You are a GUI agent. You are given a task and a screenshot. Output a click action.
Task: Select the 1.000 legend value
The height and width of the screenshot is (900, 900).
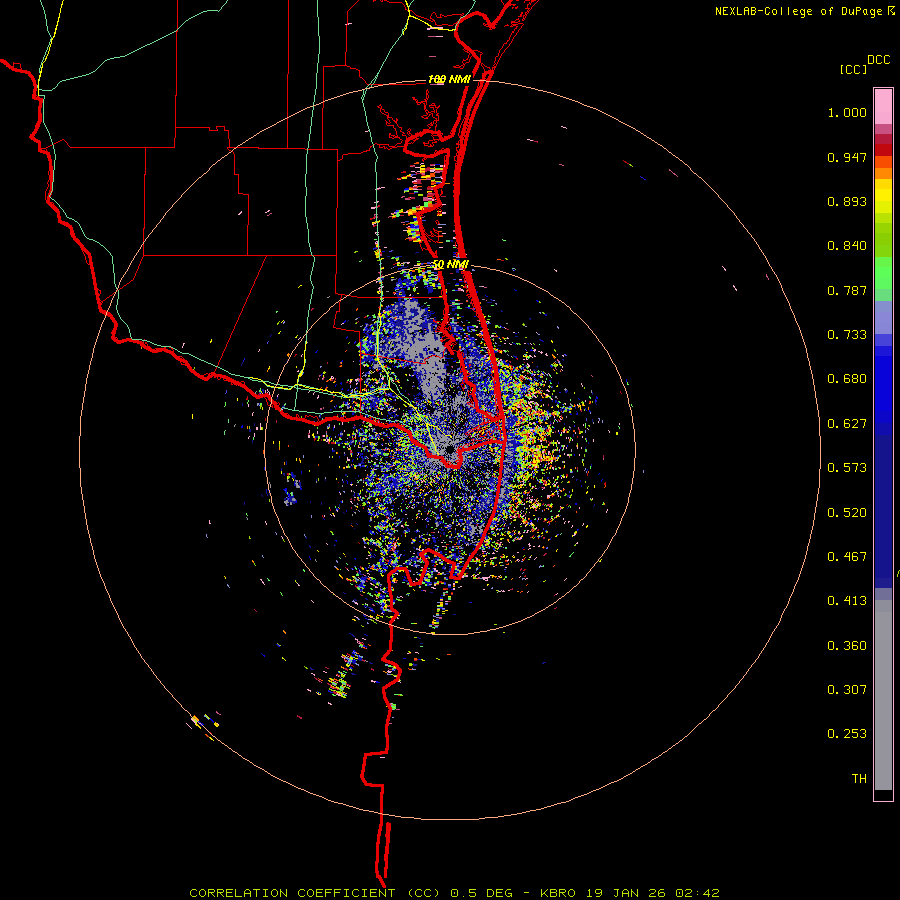coord(847,112)
